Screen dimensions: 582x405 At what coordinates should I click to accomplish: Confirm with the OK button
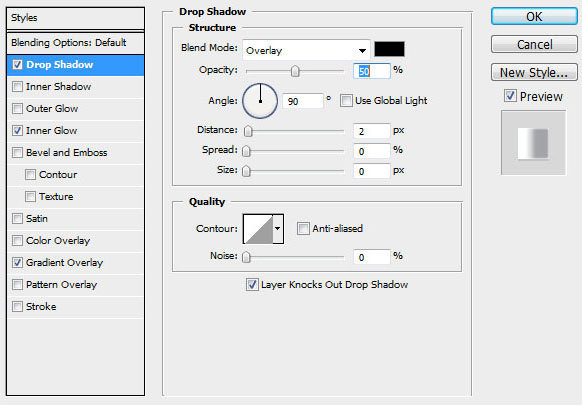(534, 17)
